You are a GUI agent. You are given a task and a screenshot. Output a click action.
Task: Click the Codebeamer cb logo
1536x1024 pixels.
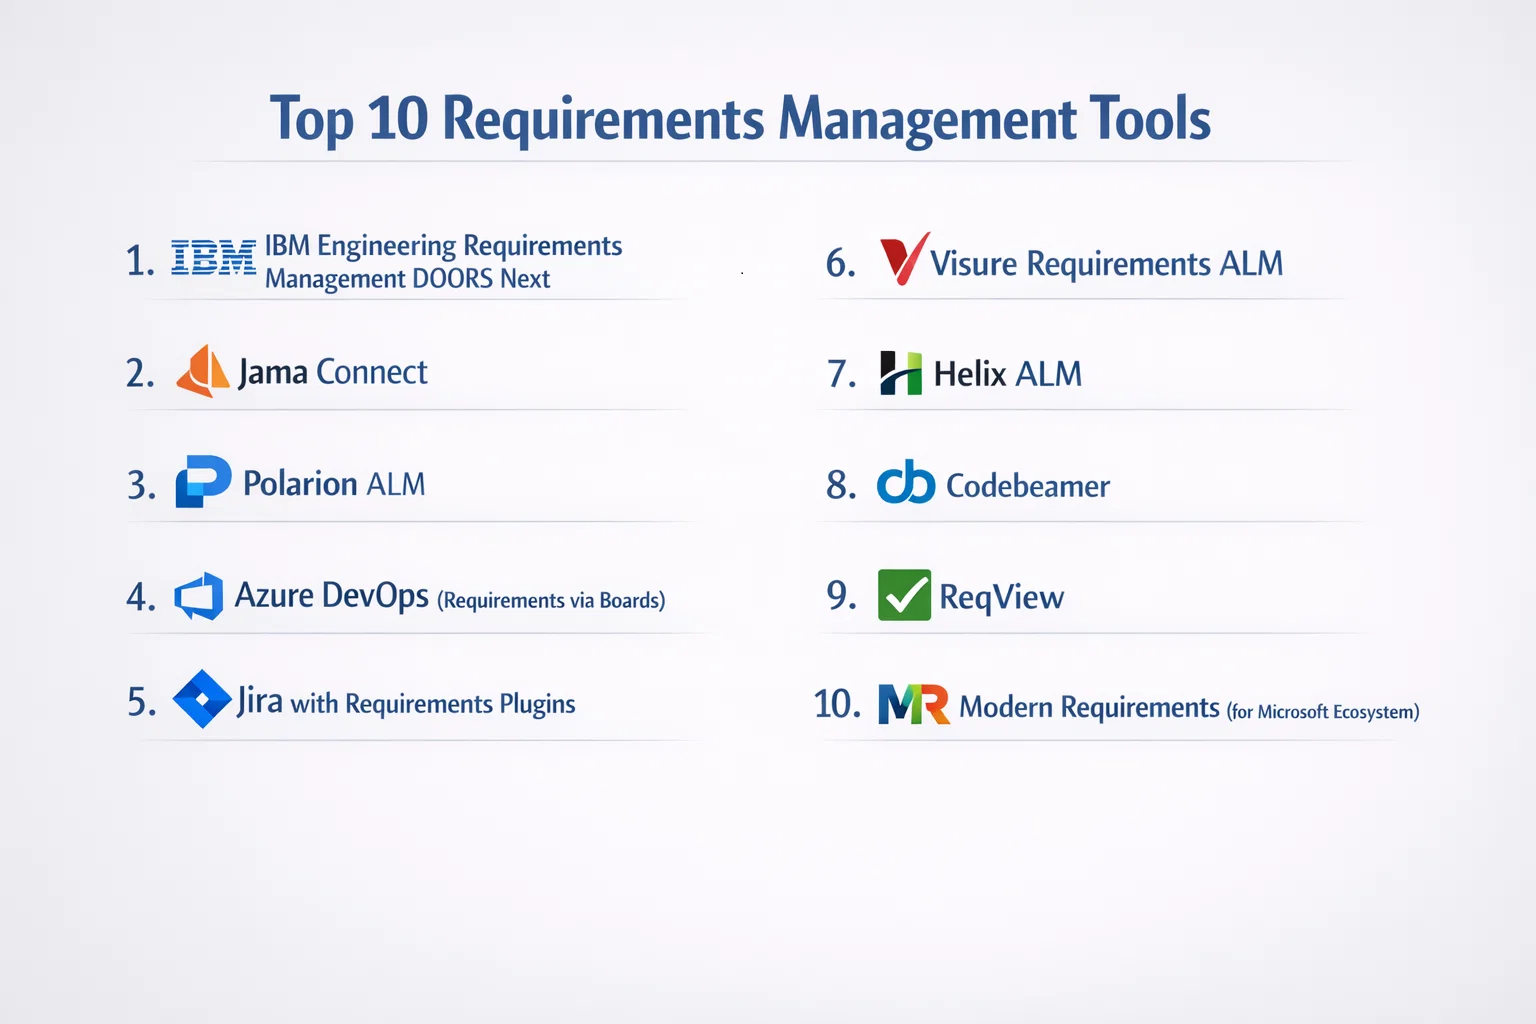[x=905, y=483]
